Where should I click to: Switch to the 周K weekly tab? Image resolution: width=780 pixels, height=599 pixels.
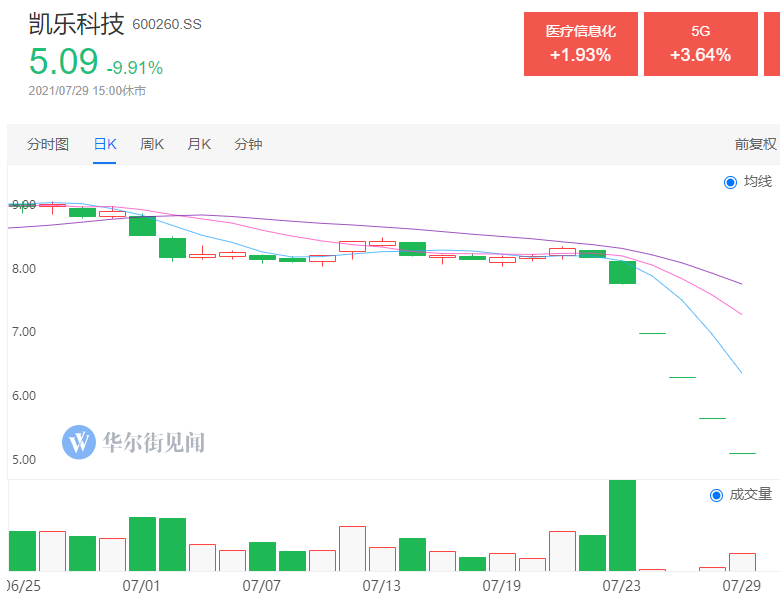[152, 144]
